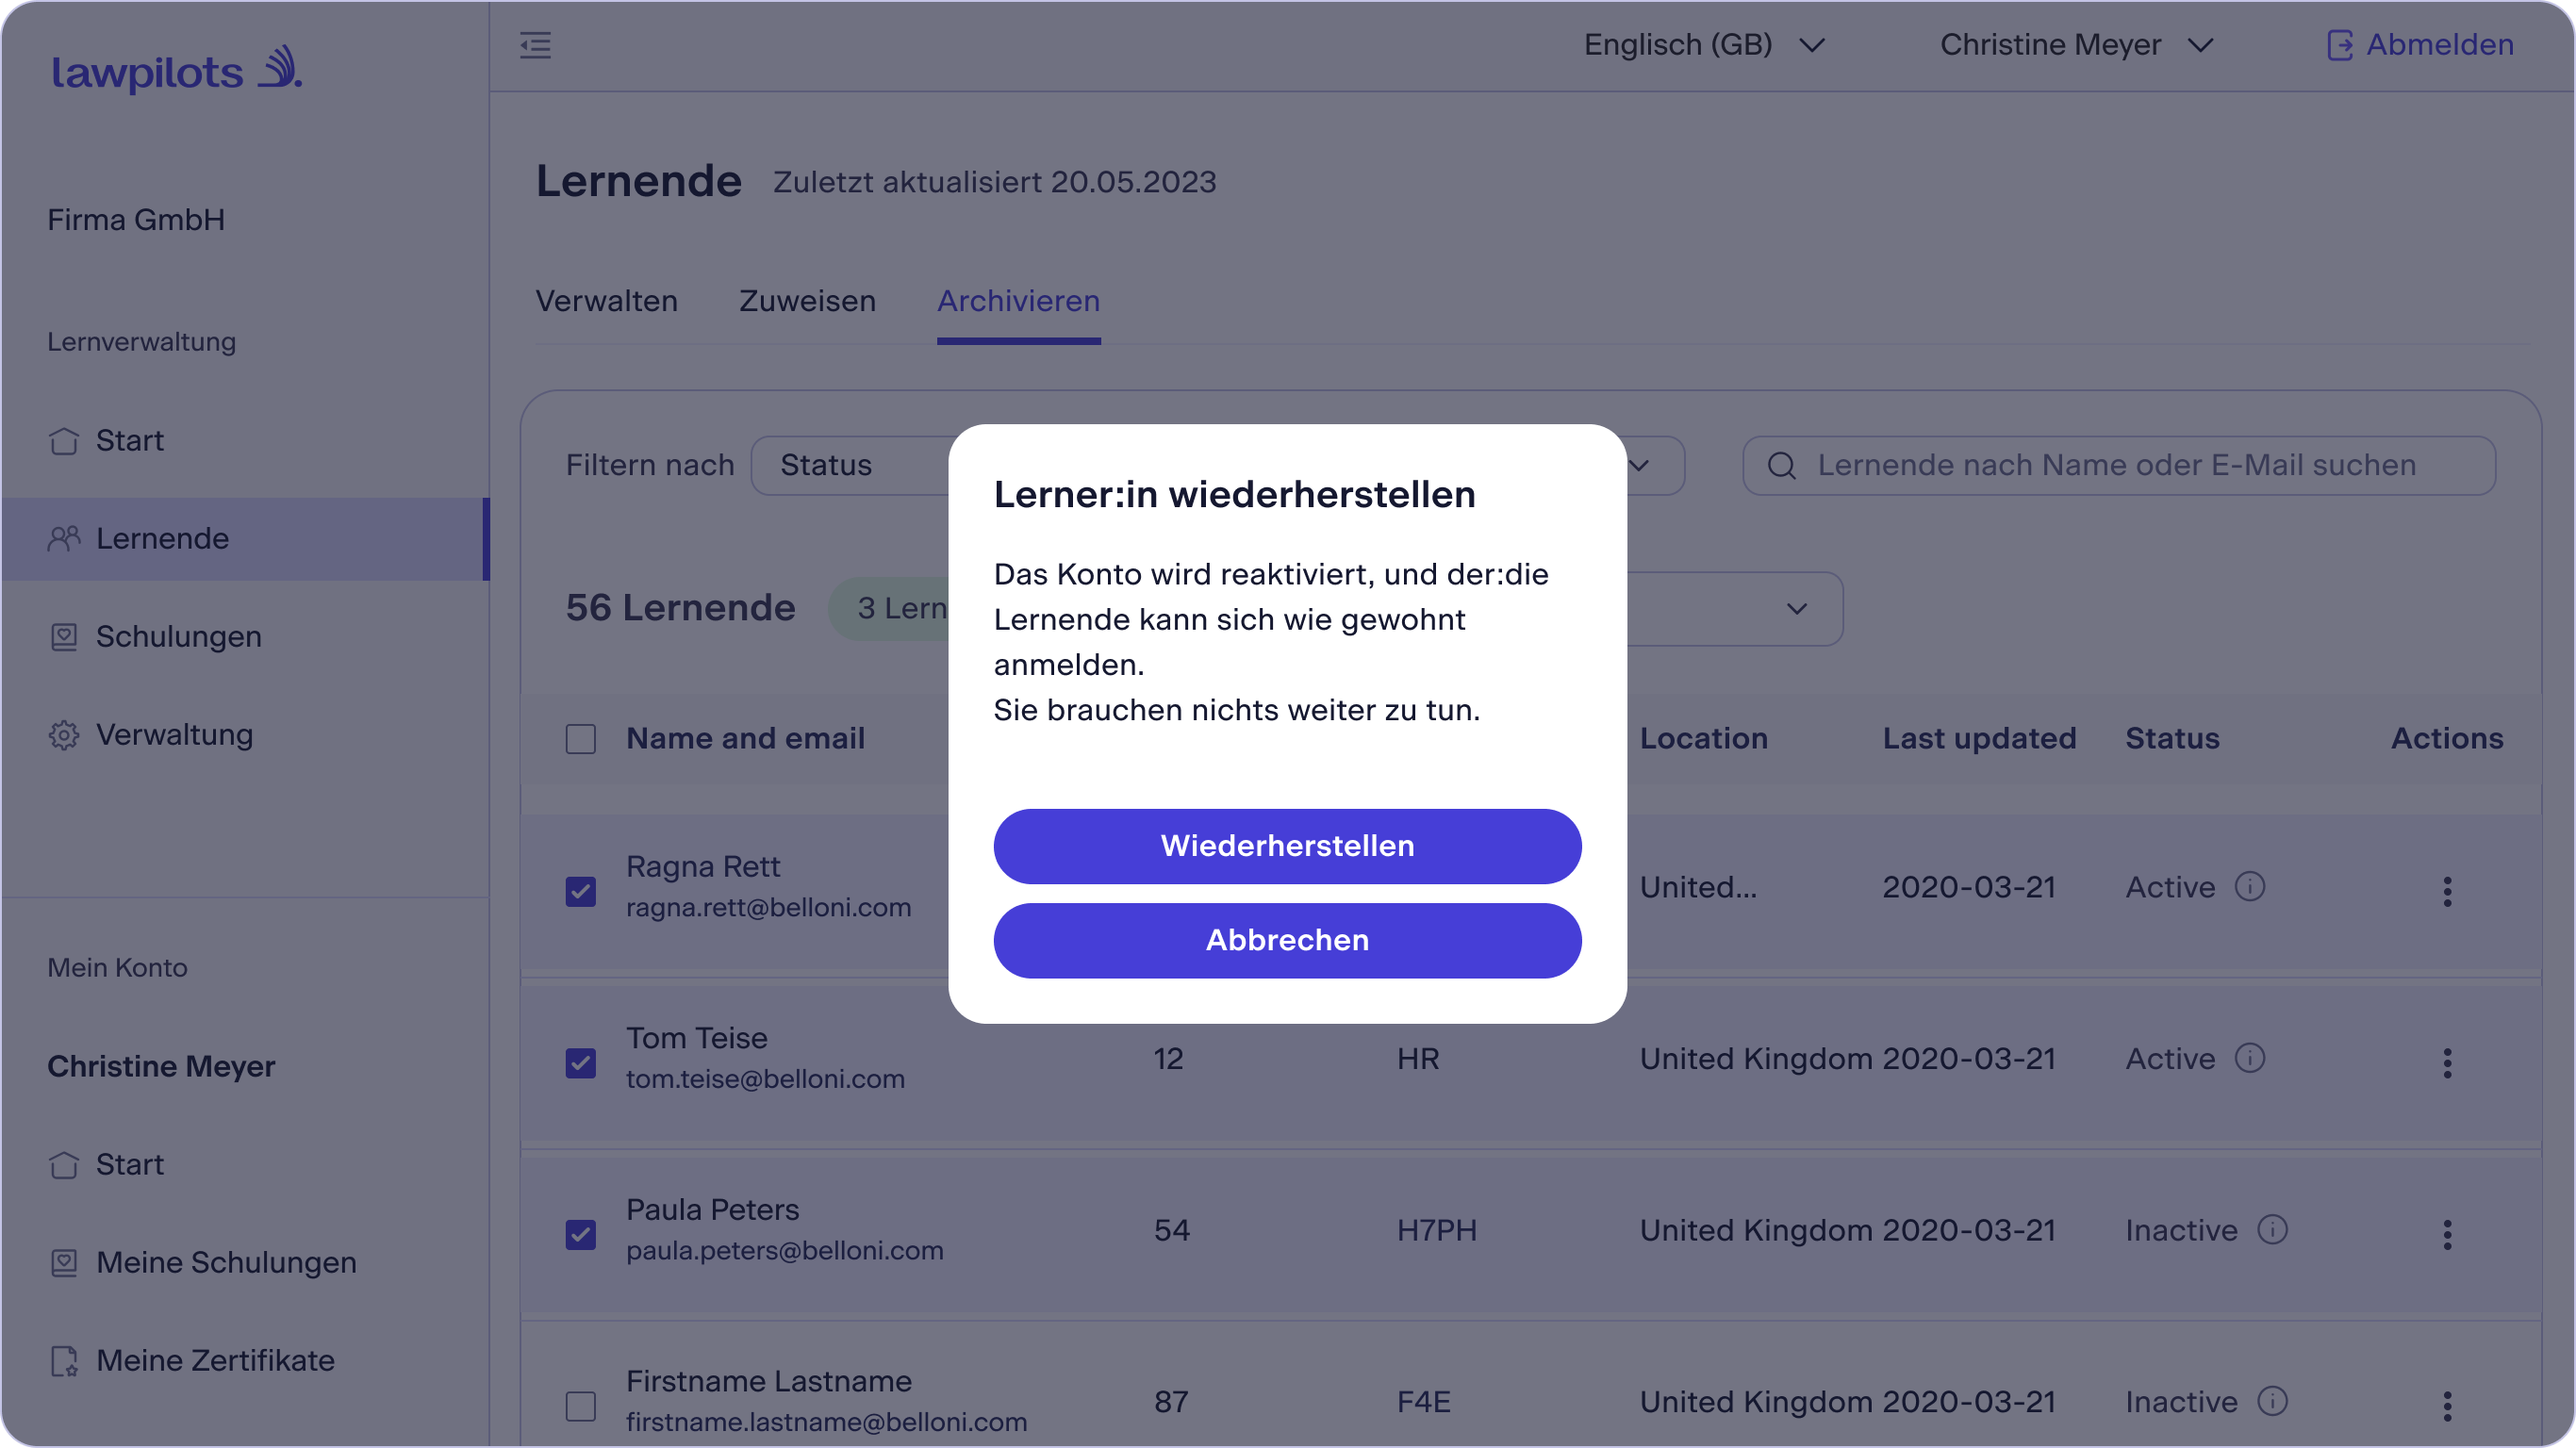This screenshot has height=1448, width=2576.
Task: Click the Status column header
Action: tap(2172, 739)
